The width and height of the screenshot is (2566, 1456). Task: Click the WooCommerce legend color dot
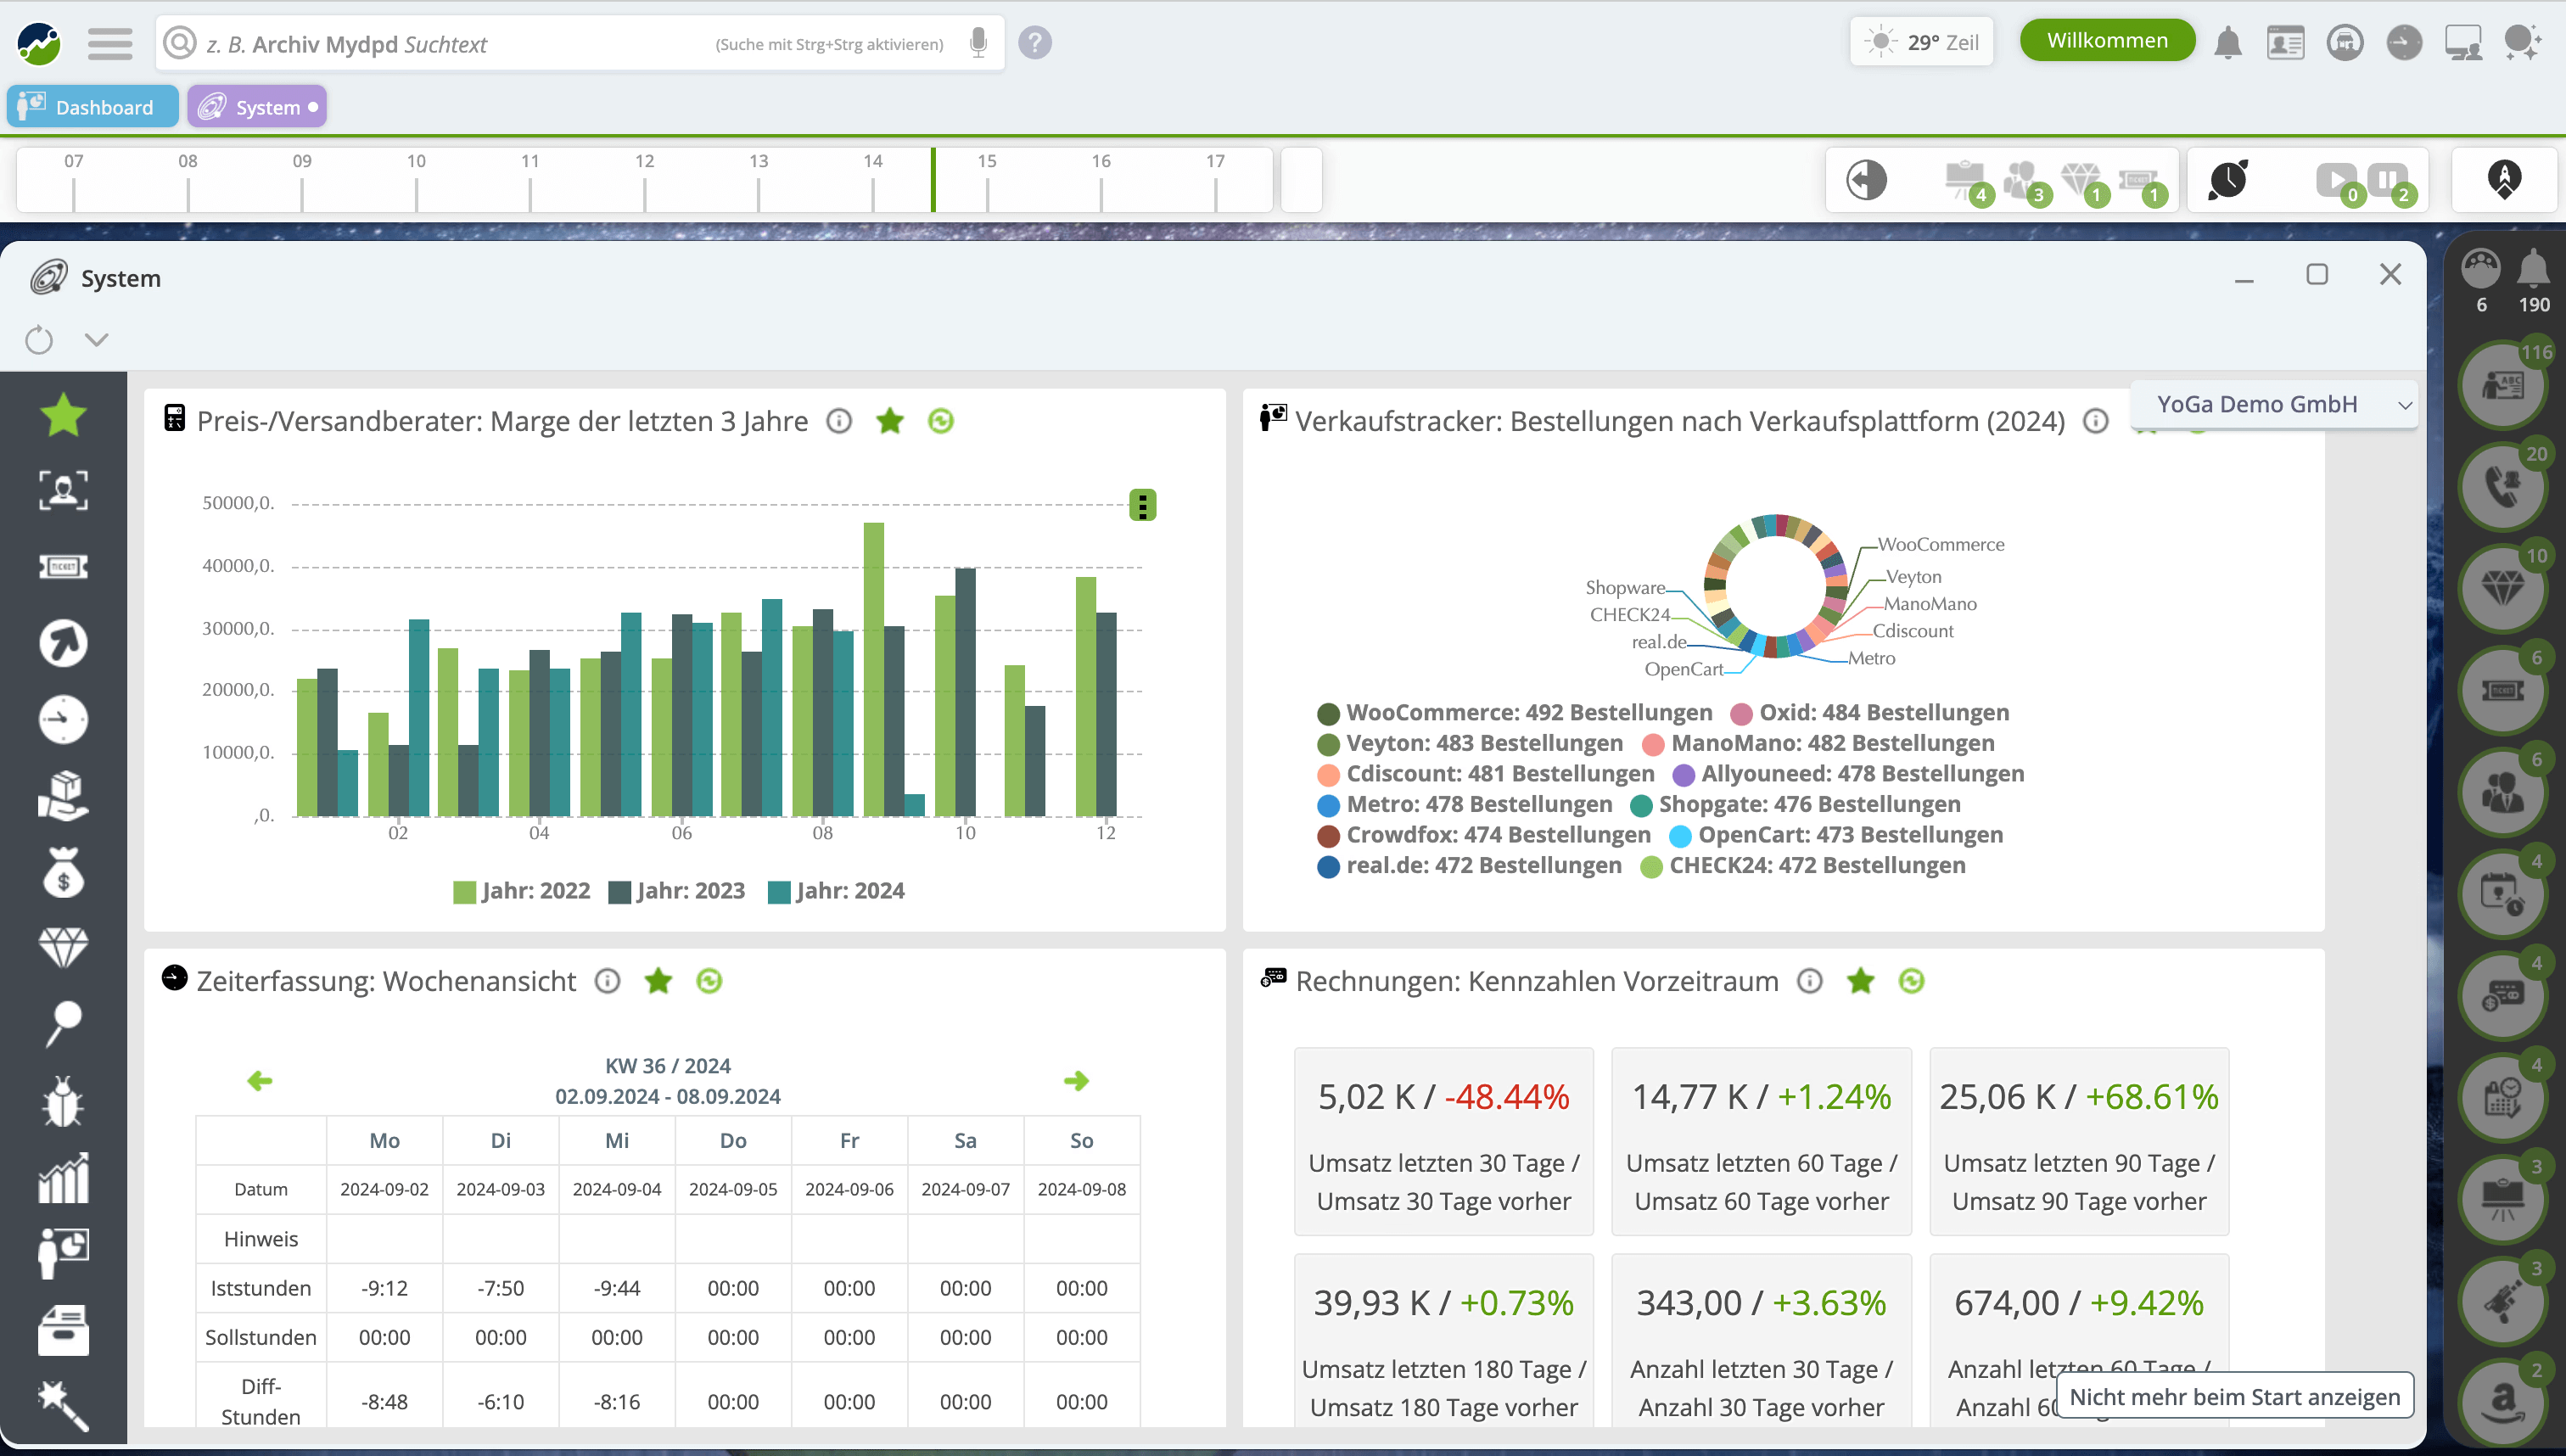click(1328, 713)
